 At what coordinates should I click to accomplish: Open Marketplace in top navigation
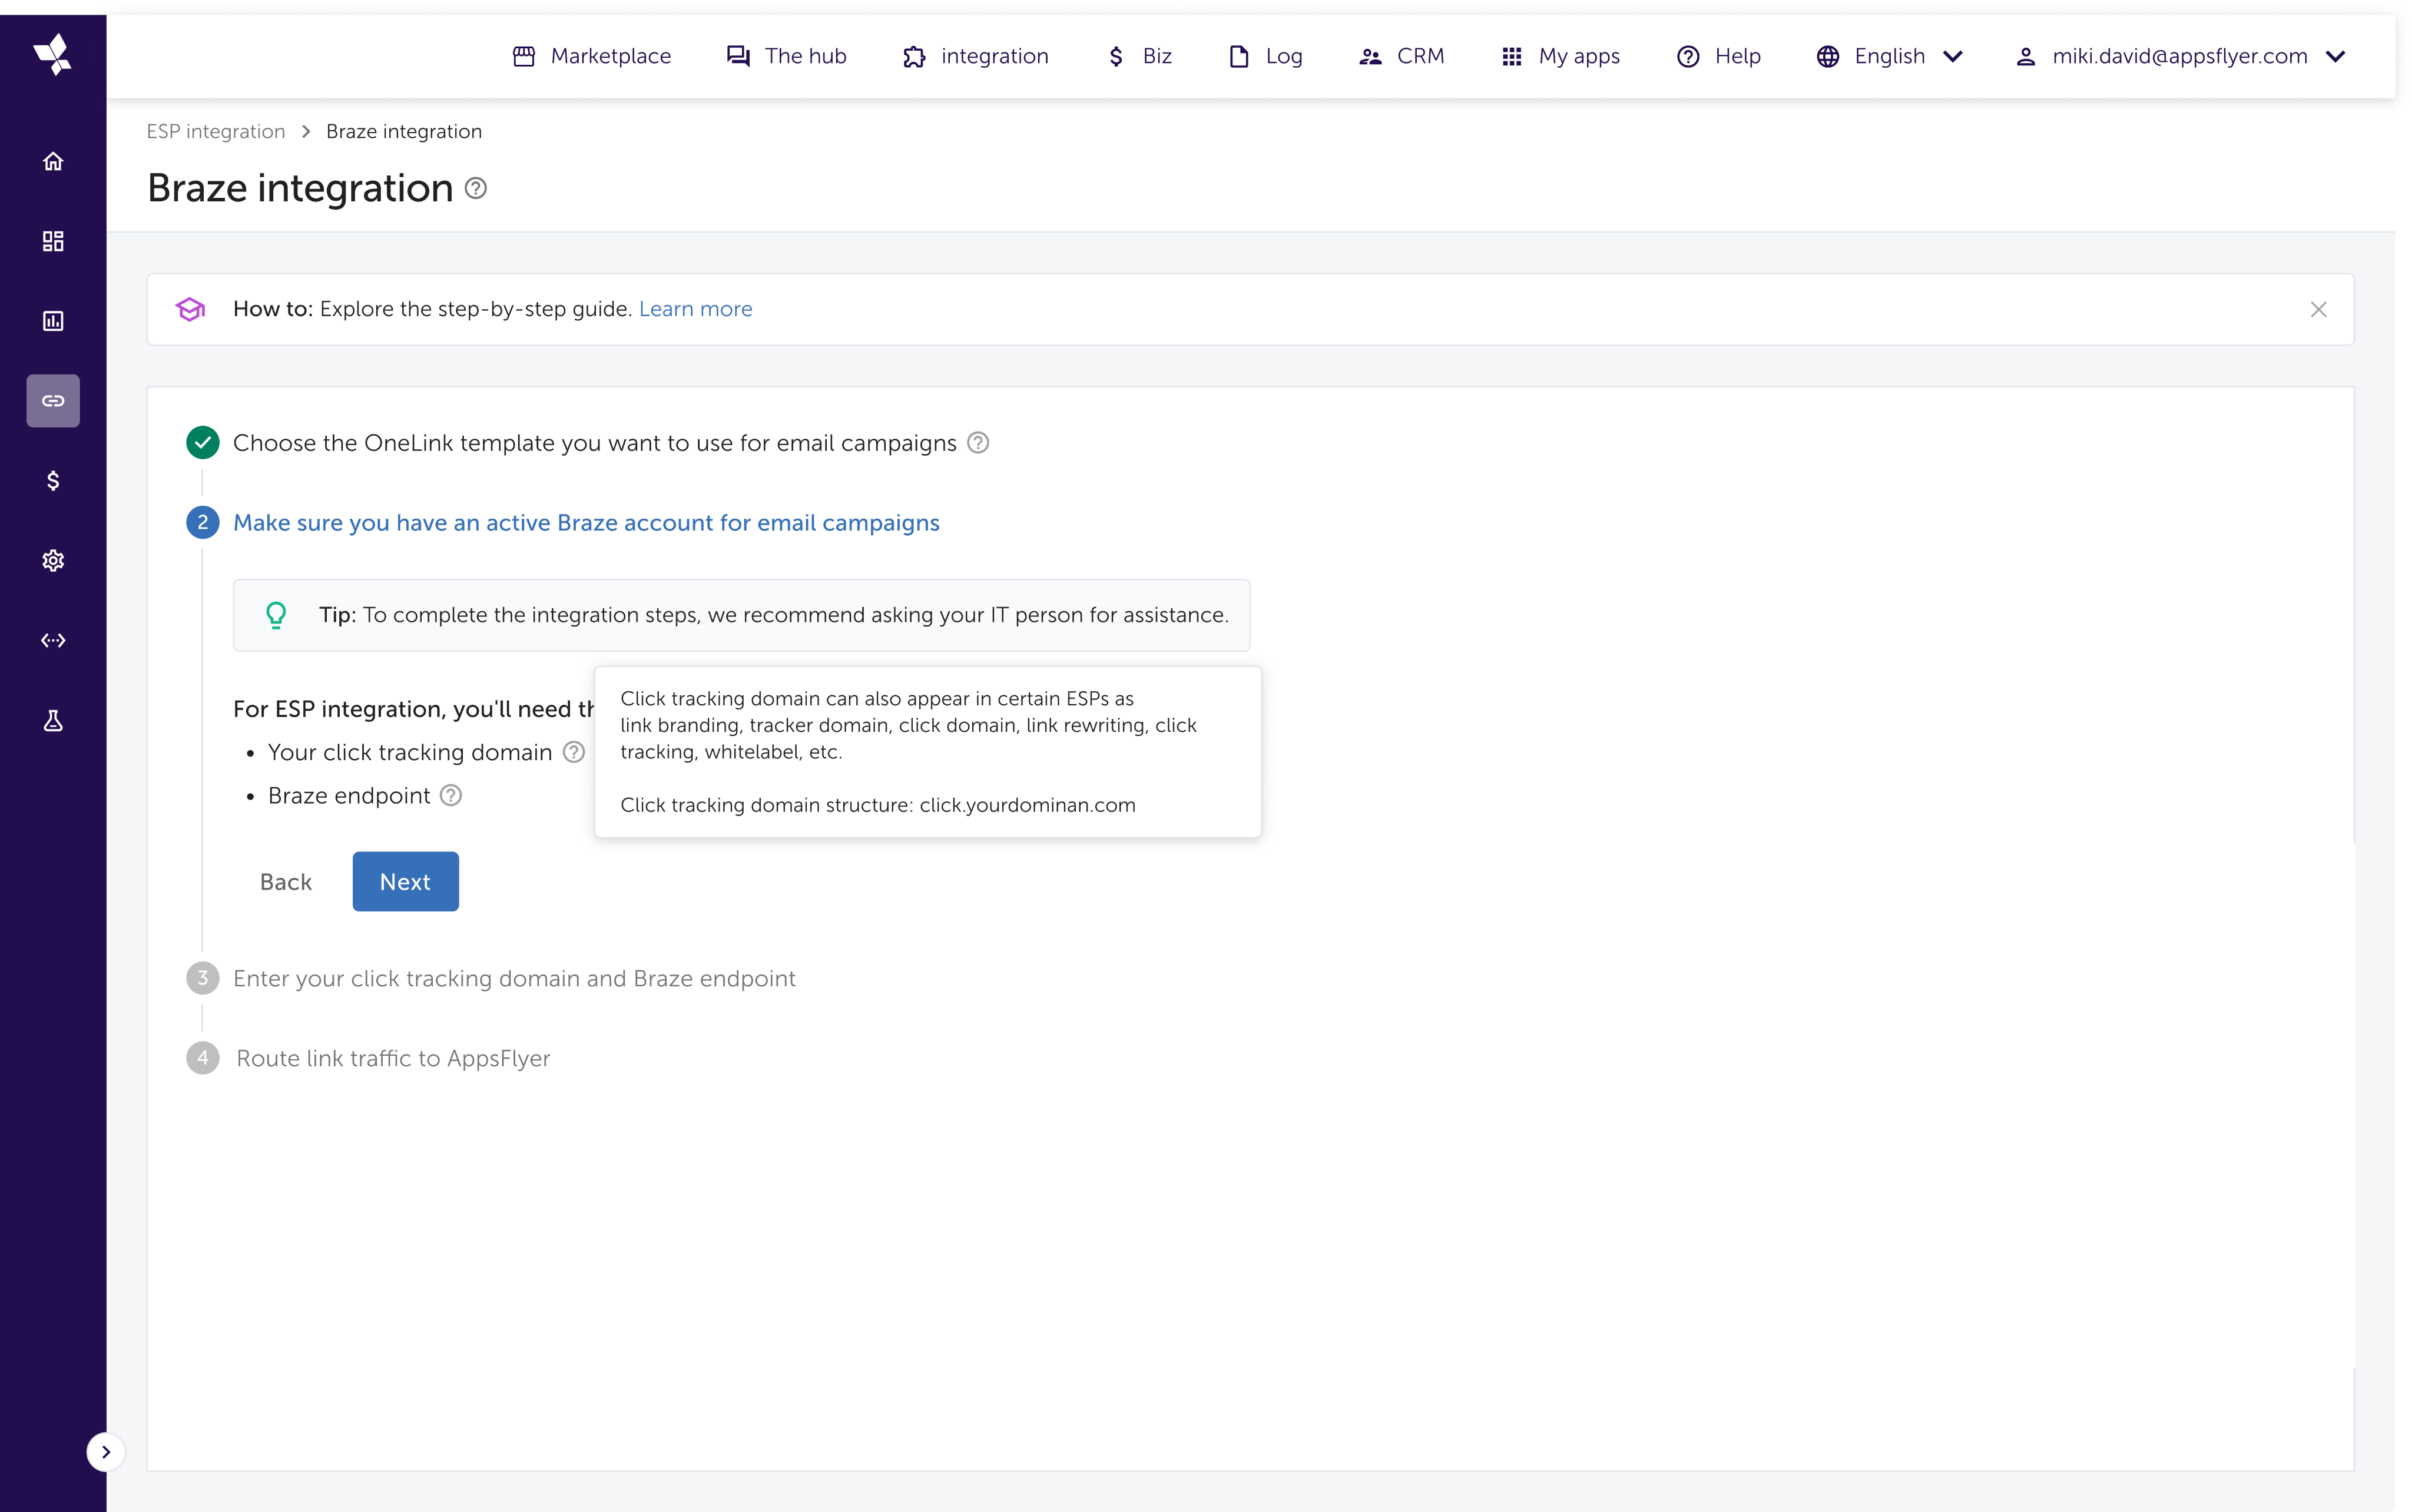coord(592,56)
